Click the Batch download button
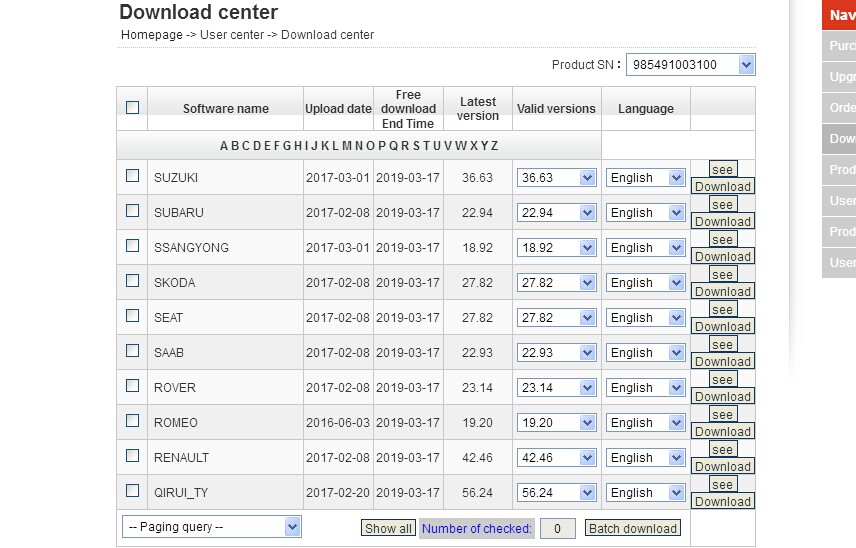The image size is (856, 548). click(x=633, y=528)
